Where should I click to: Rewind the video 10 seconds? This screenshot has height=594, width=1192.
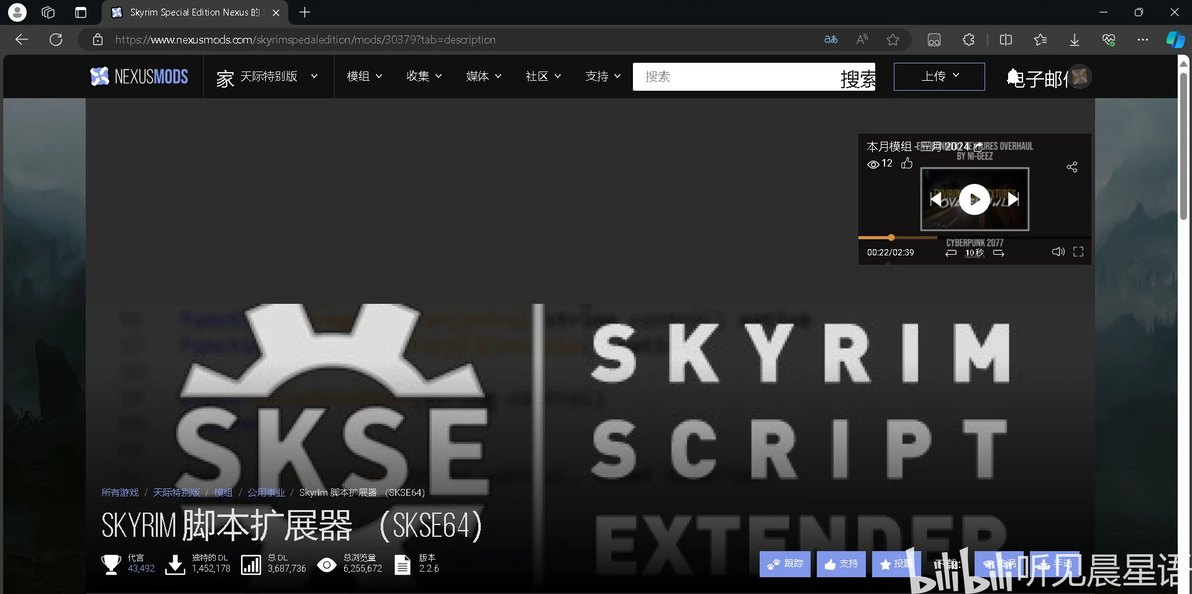pos(950,253)
